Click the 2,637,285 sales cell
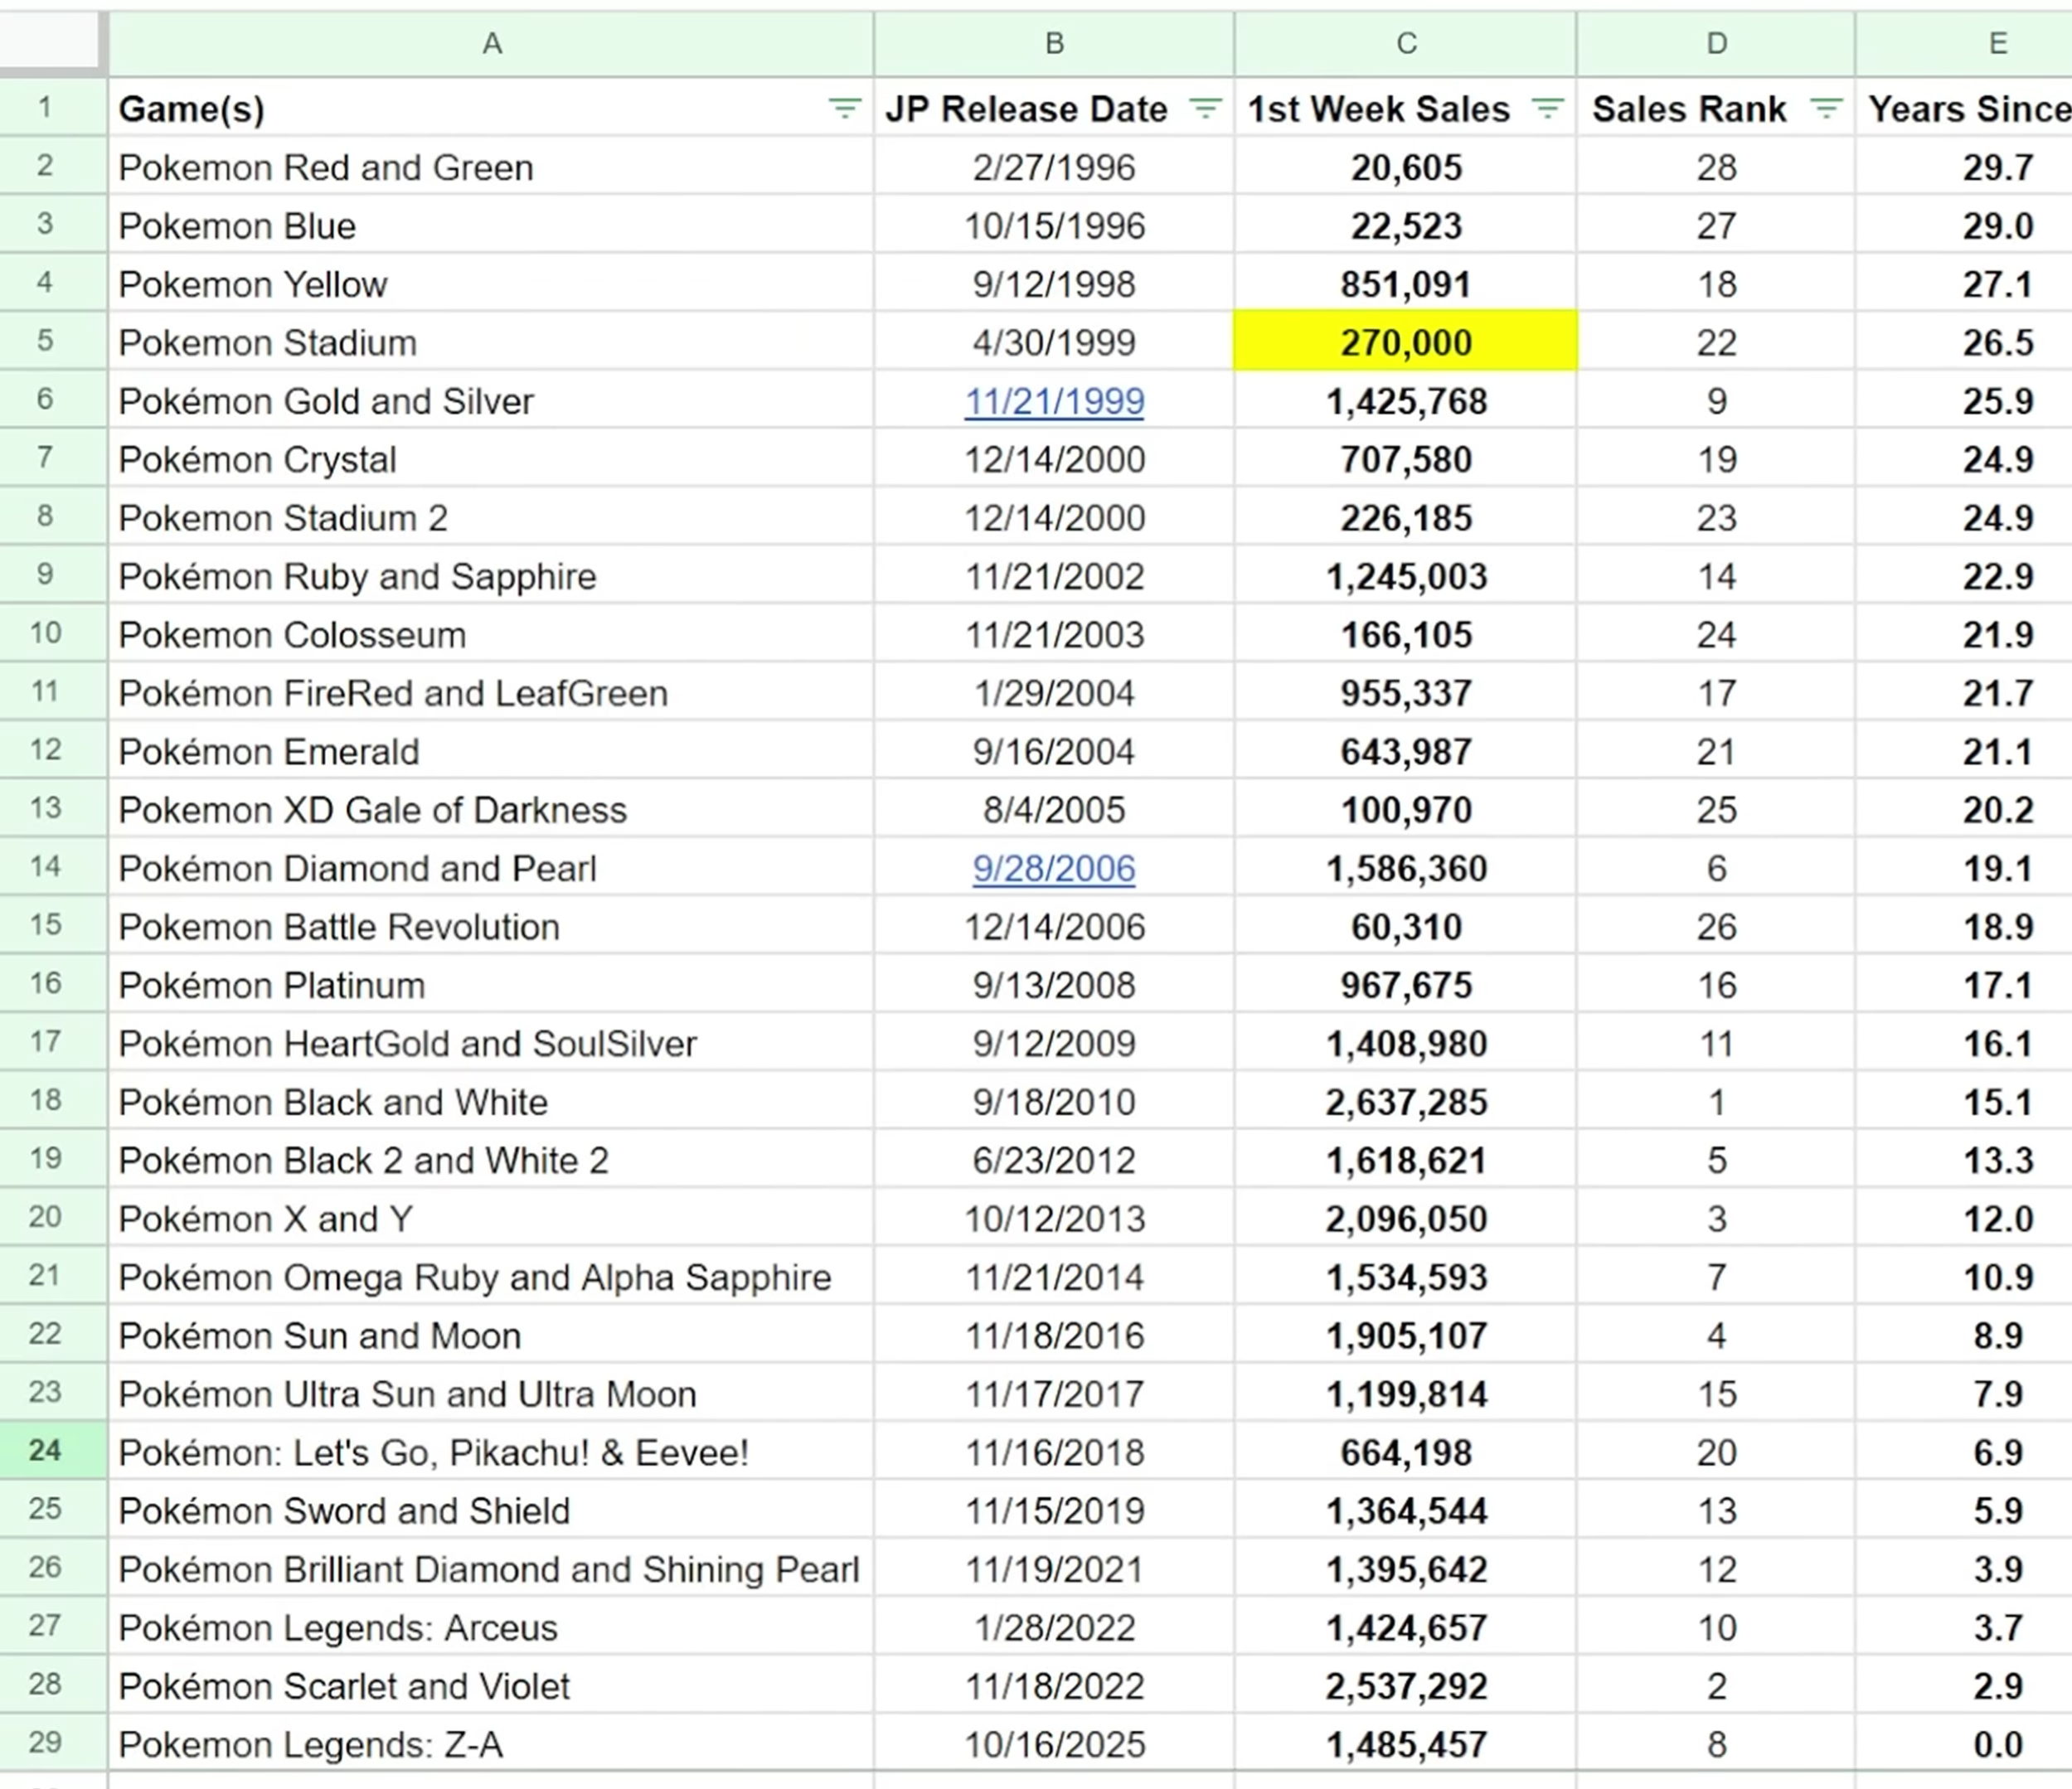Viewport: 2072px width, 1789px height. click(1405, 1102)
